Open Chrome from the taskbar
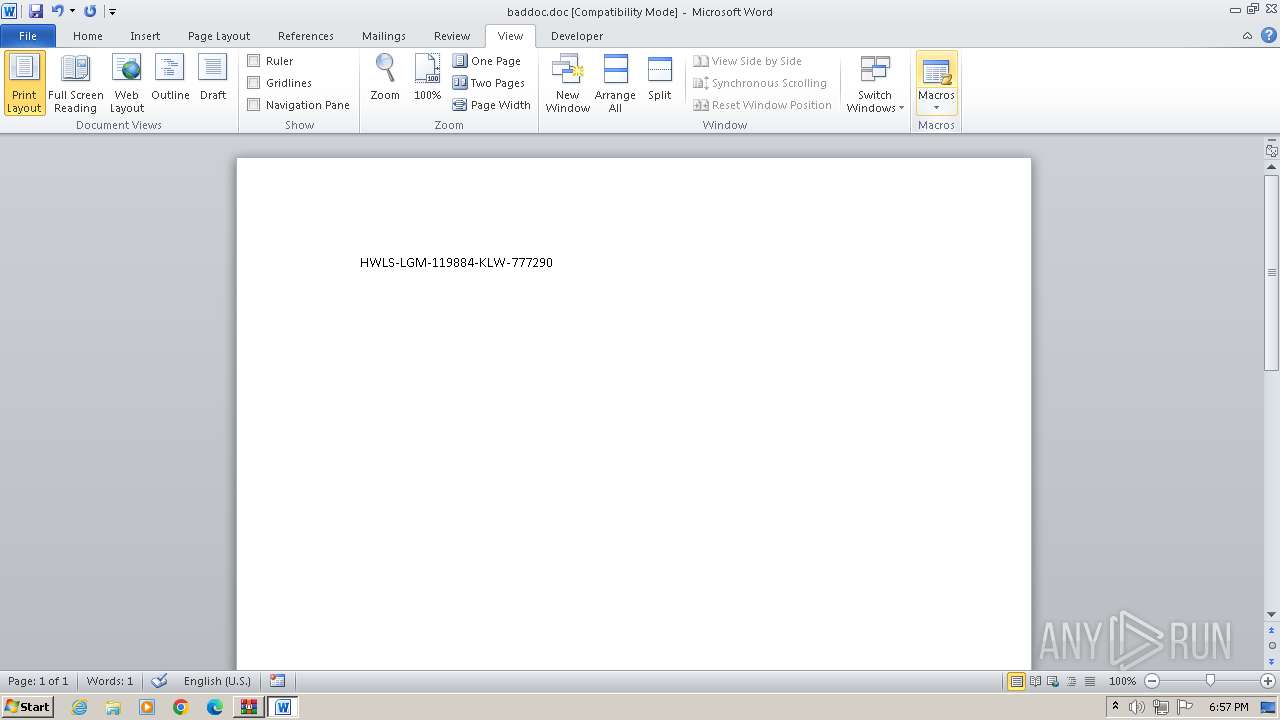 (x=181, y=707)
